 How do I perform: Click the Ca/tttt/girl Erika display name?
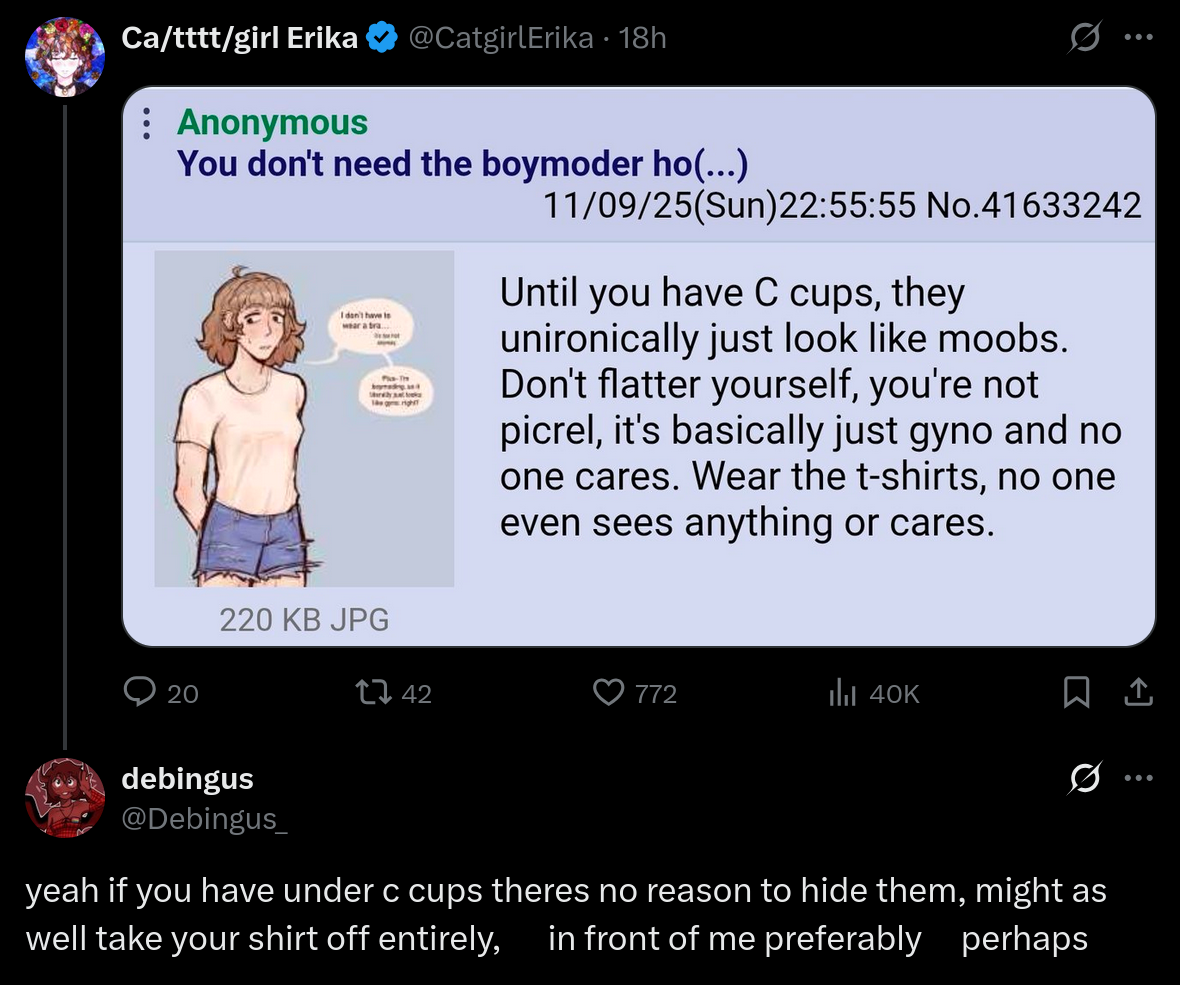pyautogui.click(x=239, y=39)
